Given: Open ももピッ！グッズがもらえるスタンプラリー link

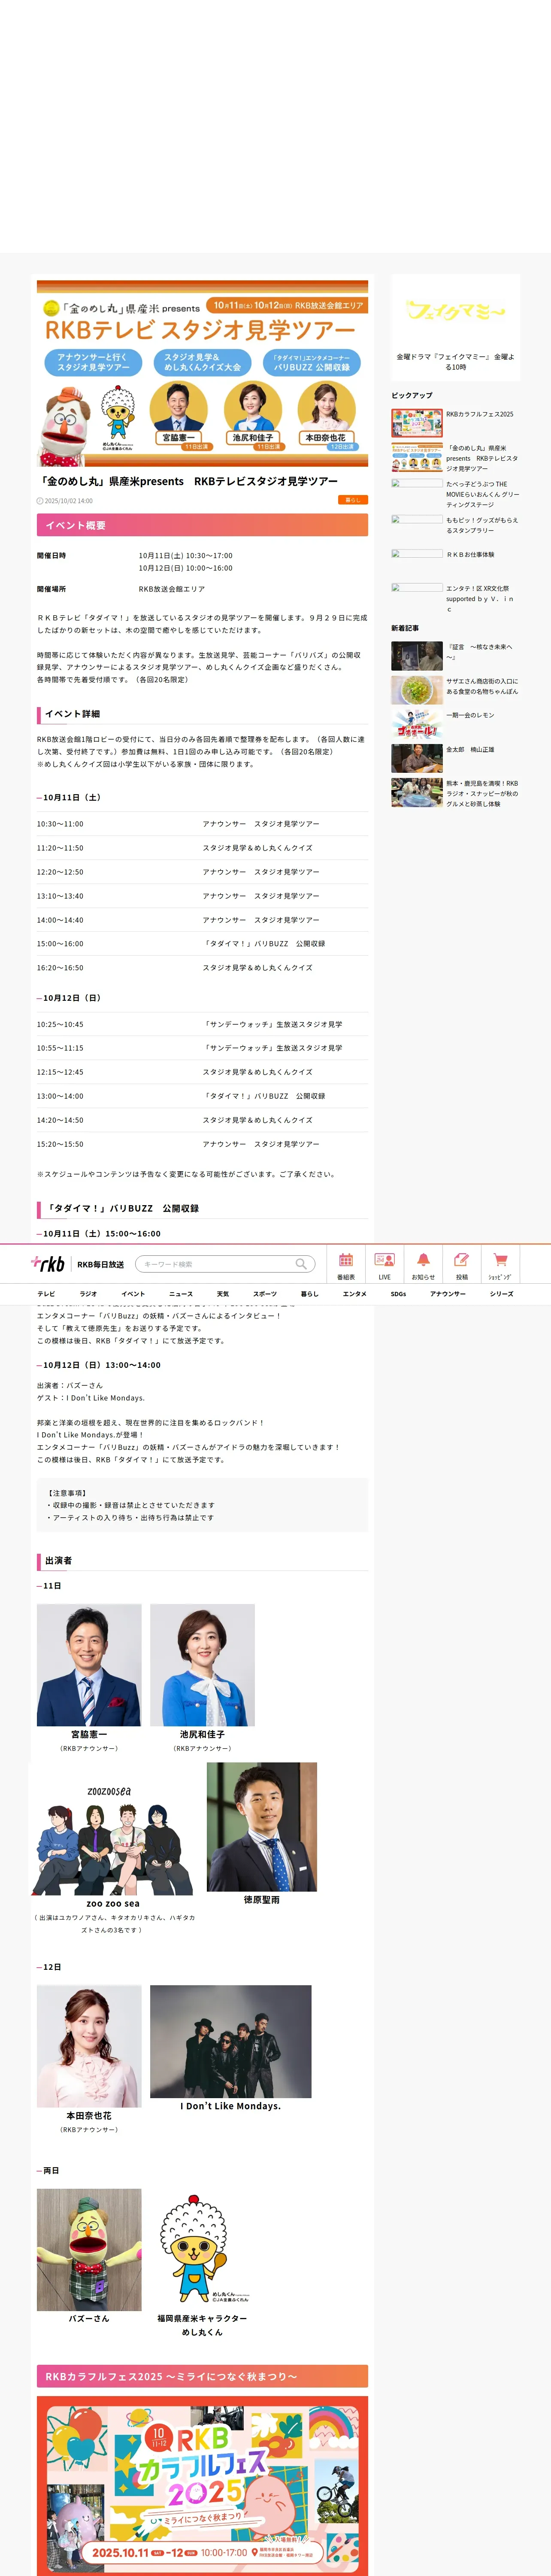Looking at the screenshot, I should [482, 525].
